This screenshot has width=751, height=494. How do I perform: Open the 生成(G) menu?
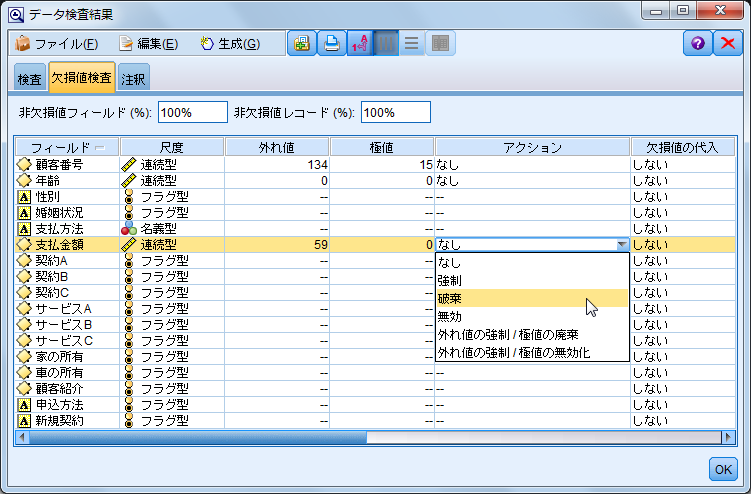coord(230,44)
